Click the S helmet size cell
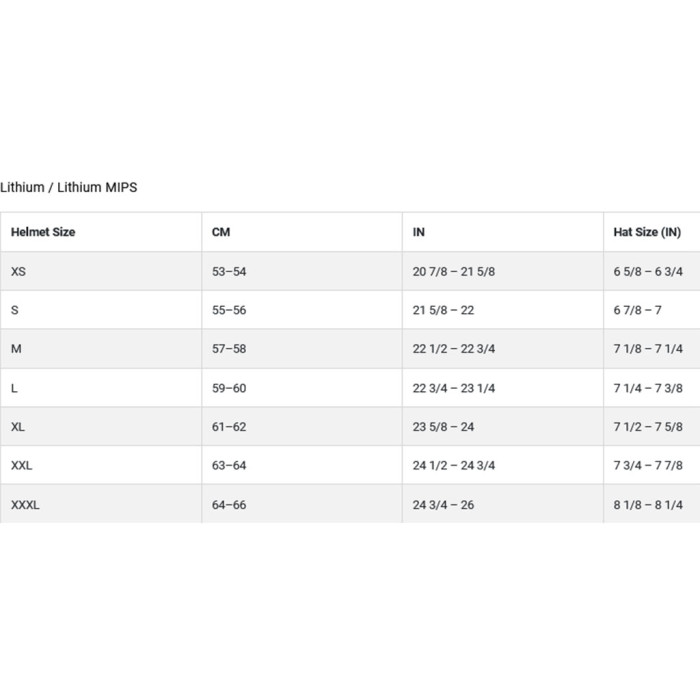Image resolution: width=700 pixels, height=700 pixels. click(x=15, y=310)
